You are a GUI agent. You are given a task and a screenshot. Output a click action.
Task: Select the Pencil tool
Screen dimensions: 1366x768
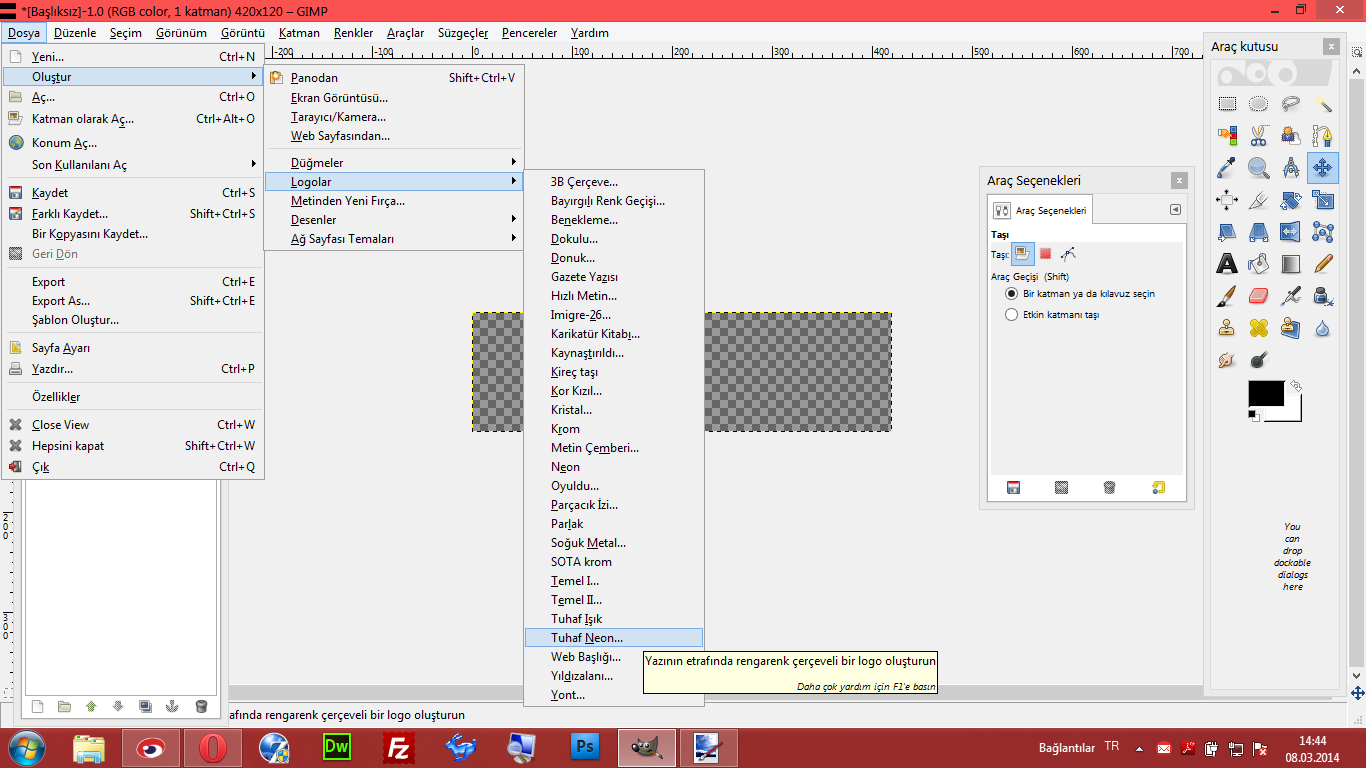tap(1323, 264)
